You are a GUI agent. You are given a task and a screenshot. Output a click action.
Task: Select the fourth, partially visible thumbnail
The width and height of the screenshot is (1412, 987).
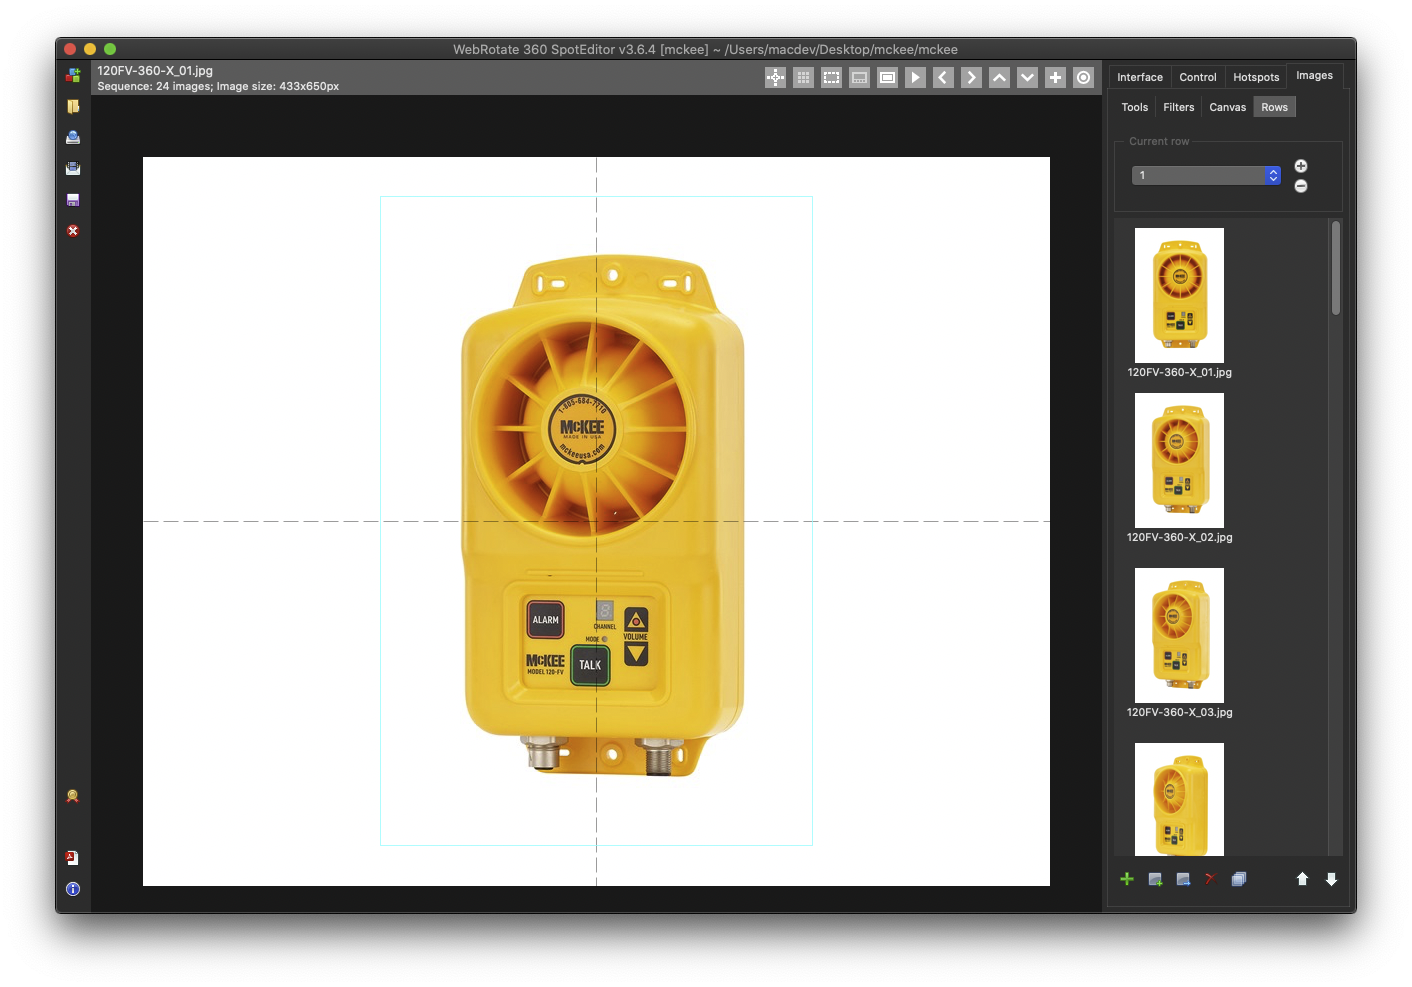pyautogui.click(x=1179, y=799)
